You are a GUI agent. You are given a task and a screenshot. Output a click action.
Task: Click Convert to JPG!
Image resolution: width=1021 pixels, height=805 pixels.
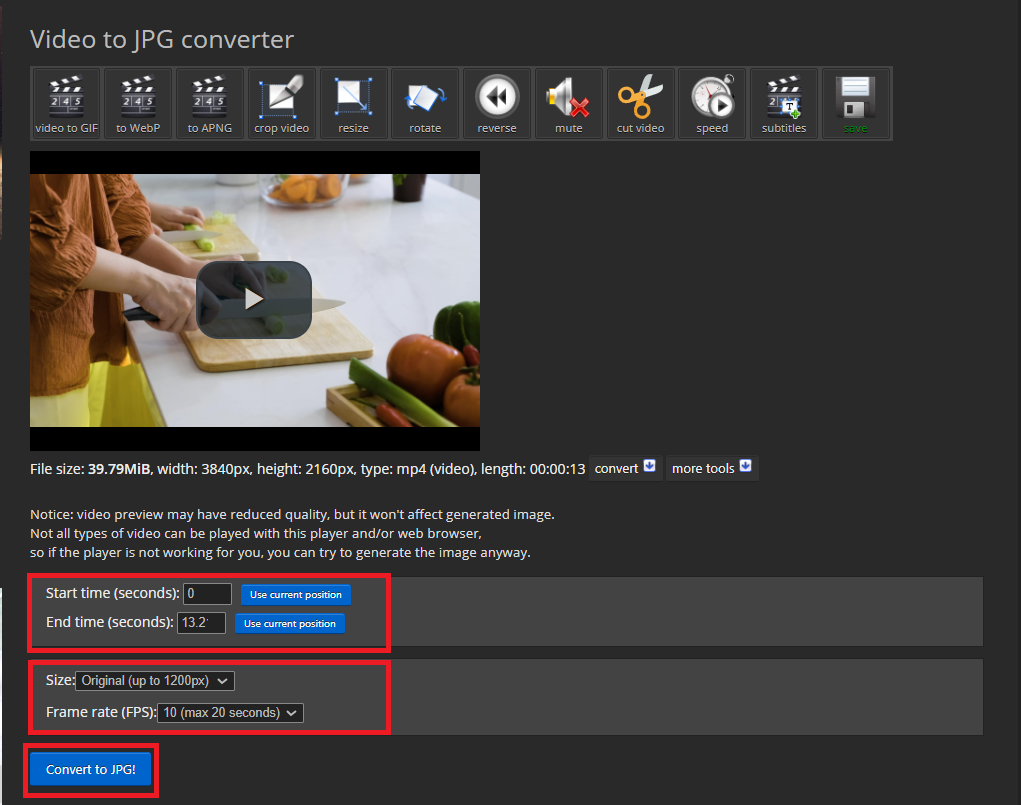(x=90, y=769)
